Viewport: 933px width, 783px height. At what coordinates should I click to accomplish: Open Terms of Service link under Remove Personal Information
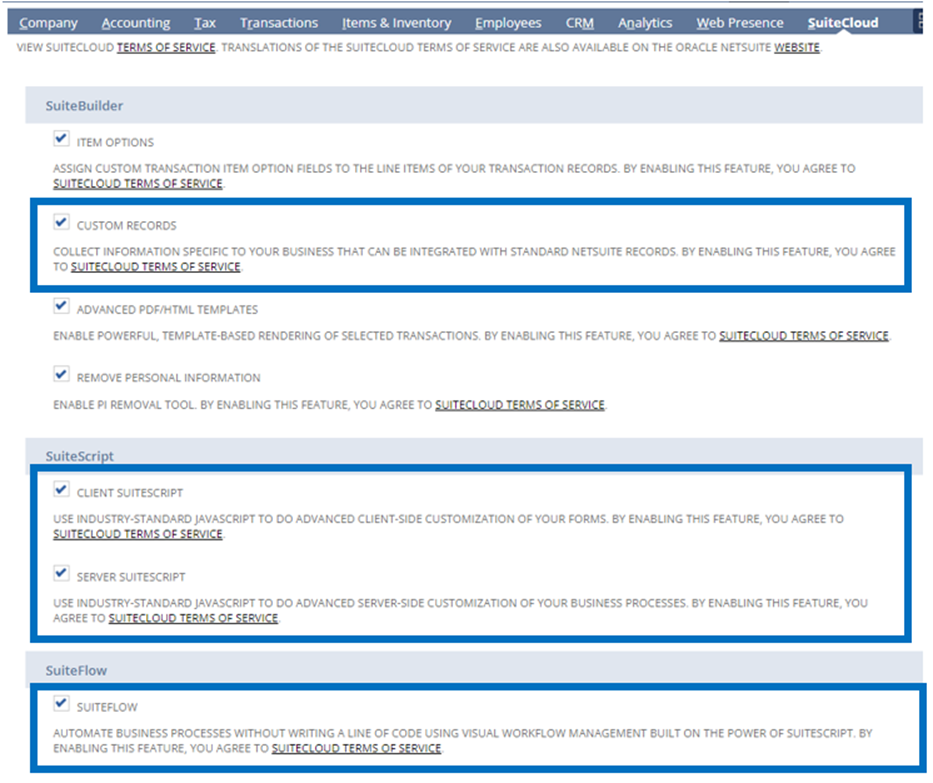pyautogui.click(x=520, y=405)
